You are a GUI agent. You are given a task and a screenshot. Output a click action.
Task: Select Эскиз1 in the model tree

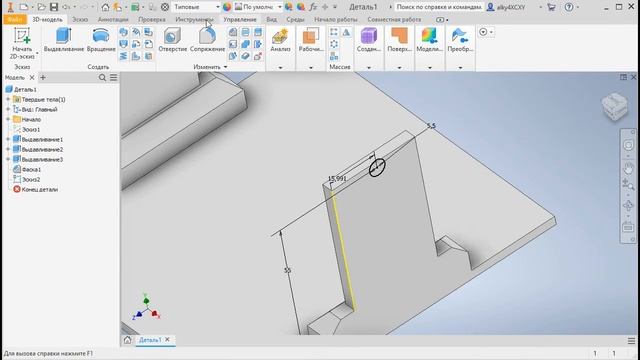[x=31, y=129]
